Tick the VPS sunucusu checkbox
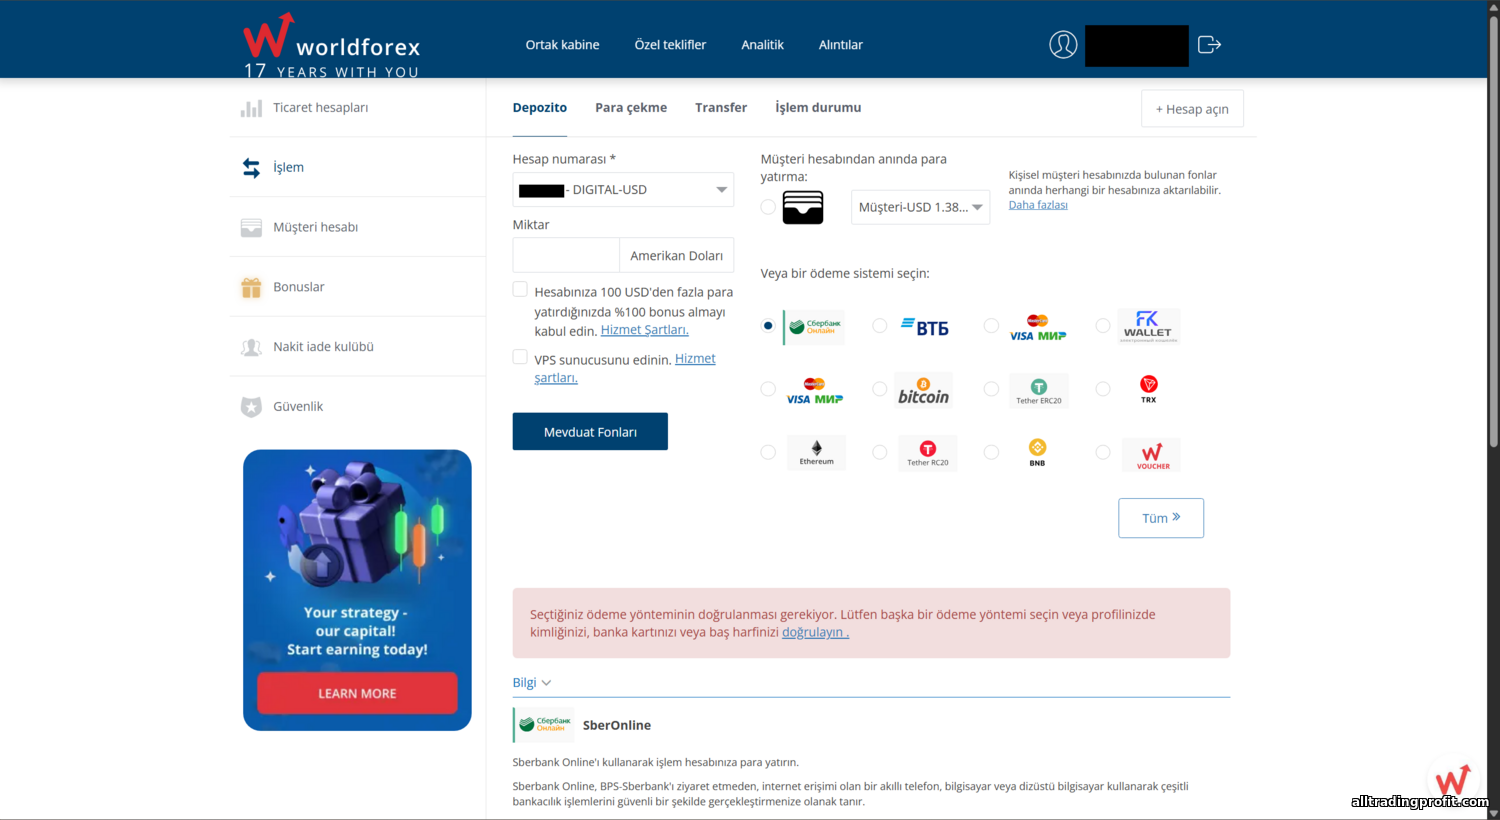The height and width of the screenshot is (820, 1500). pyautogui.click(x=520, y=357)
